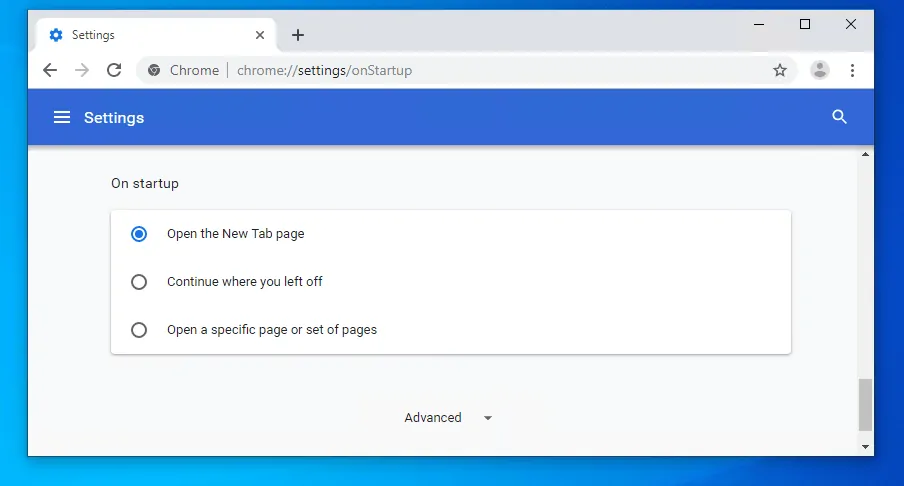
Task: Close the Settings tab
Action: (x=260, y=35)
